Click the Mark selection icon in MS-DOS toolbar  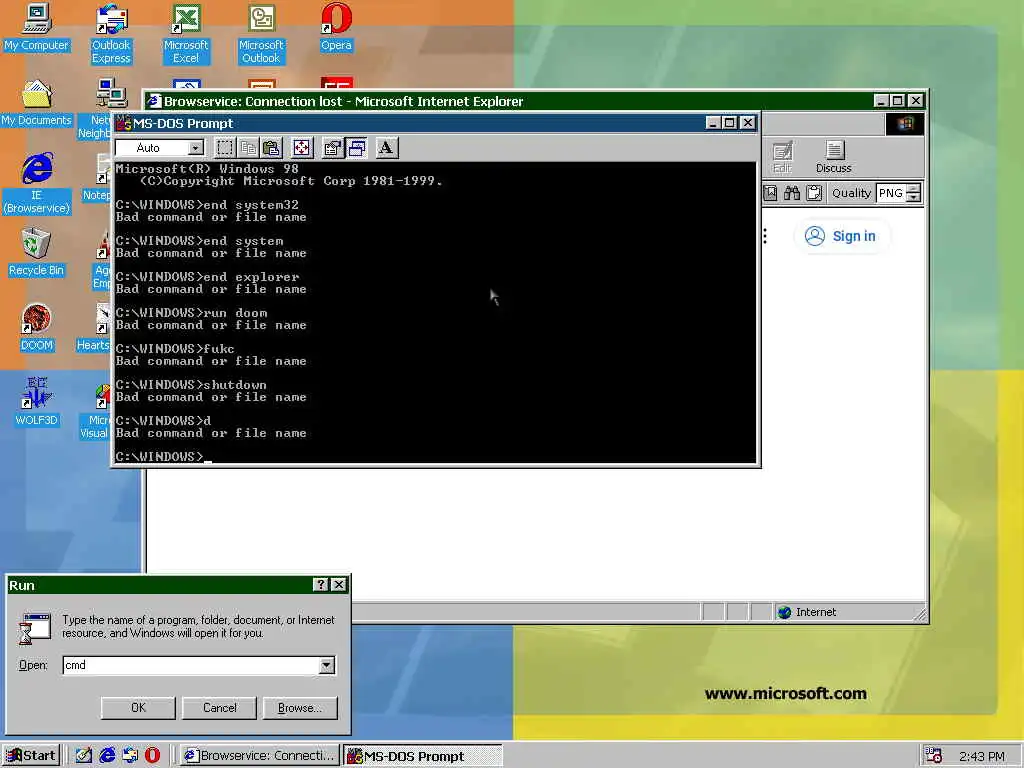coord(225,148)
